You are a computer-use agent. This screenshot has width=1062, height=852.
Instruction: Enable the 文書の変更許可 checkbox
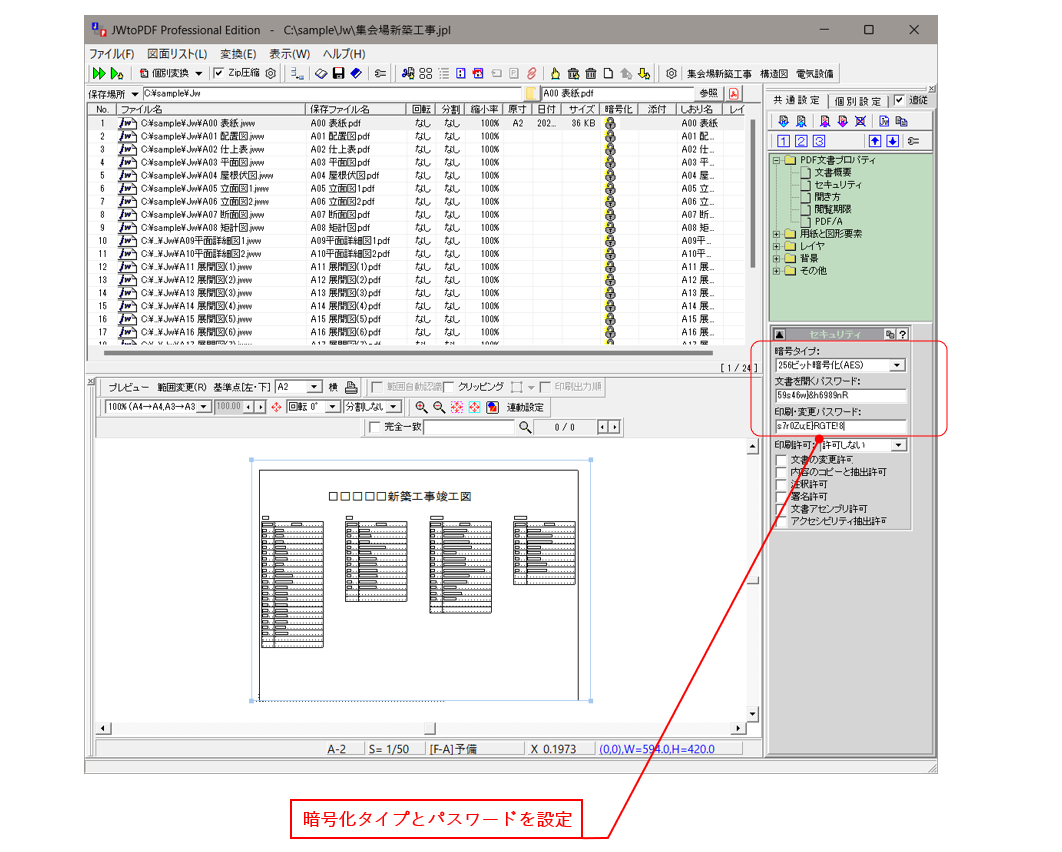pos(781,459)
